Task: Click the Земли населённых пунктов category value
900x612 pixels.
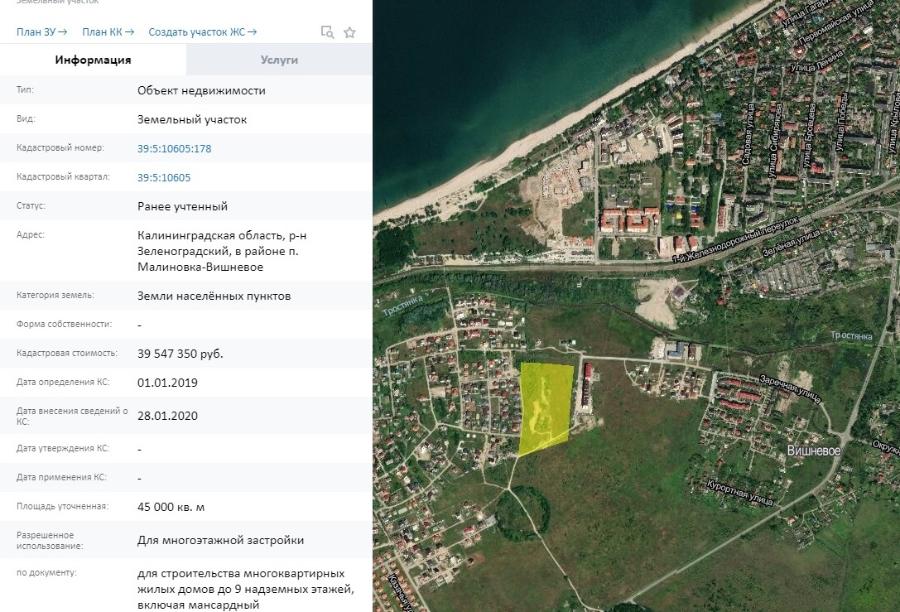Action: coord(214,296)
